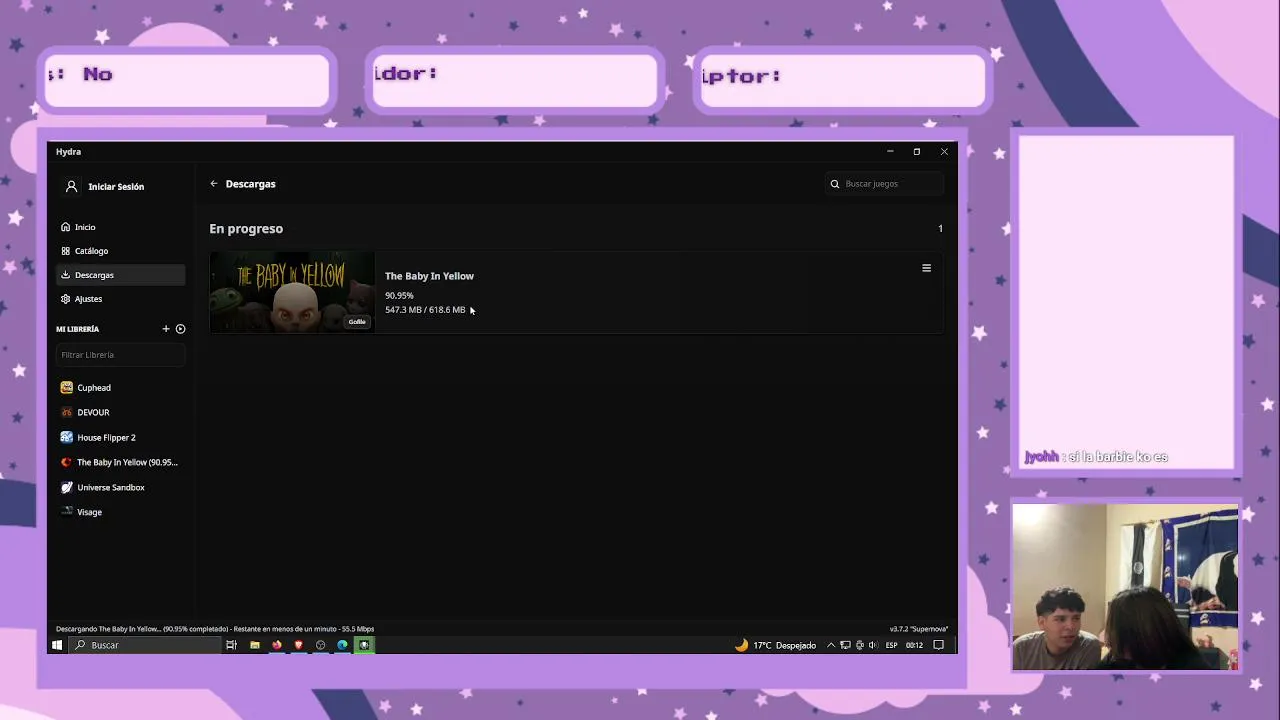Image resolution: width=1280 pixels, height=720 pixels.
Task: Click the Hydra window title text
Action: pos(68,152)
